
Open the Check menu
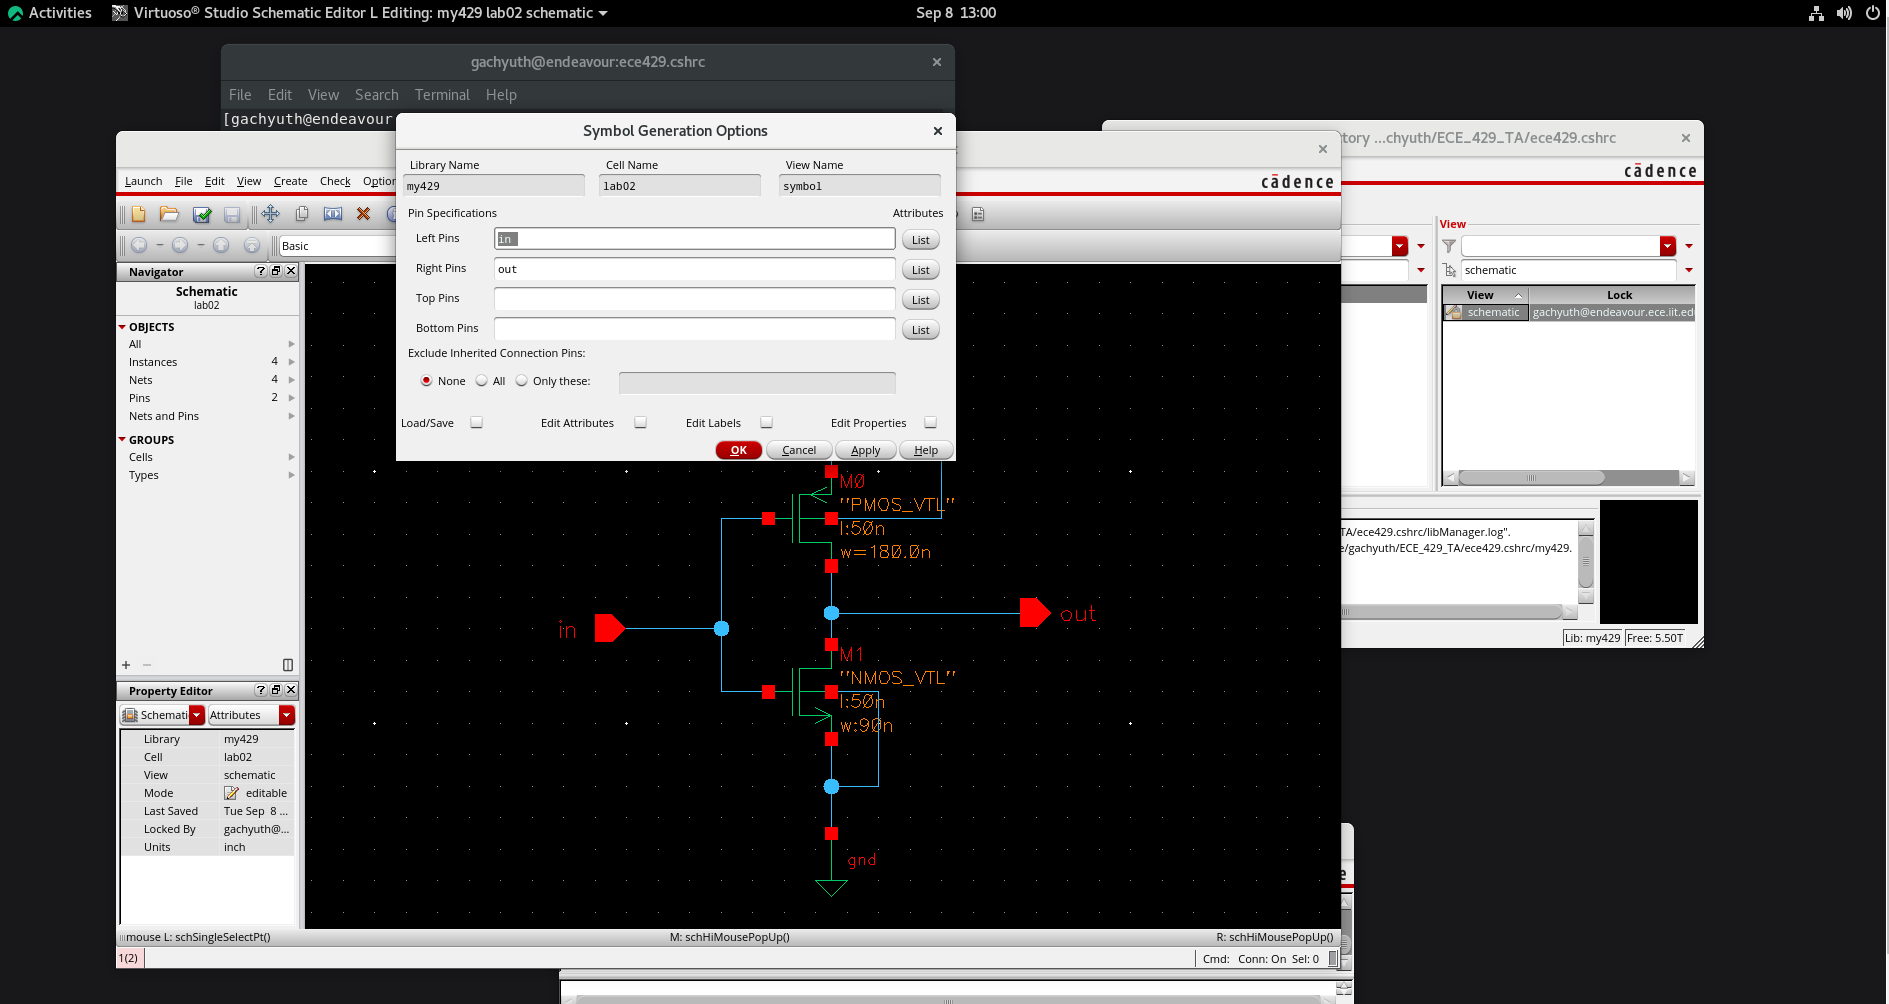335,181
